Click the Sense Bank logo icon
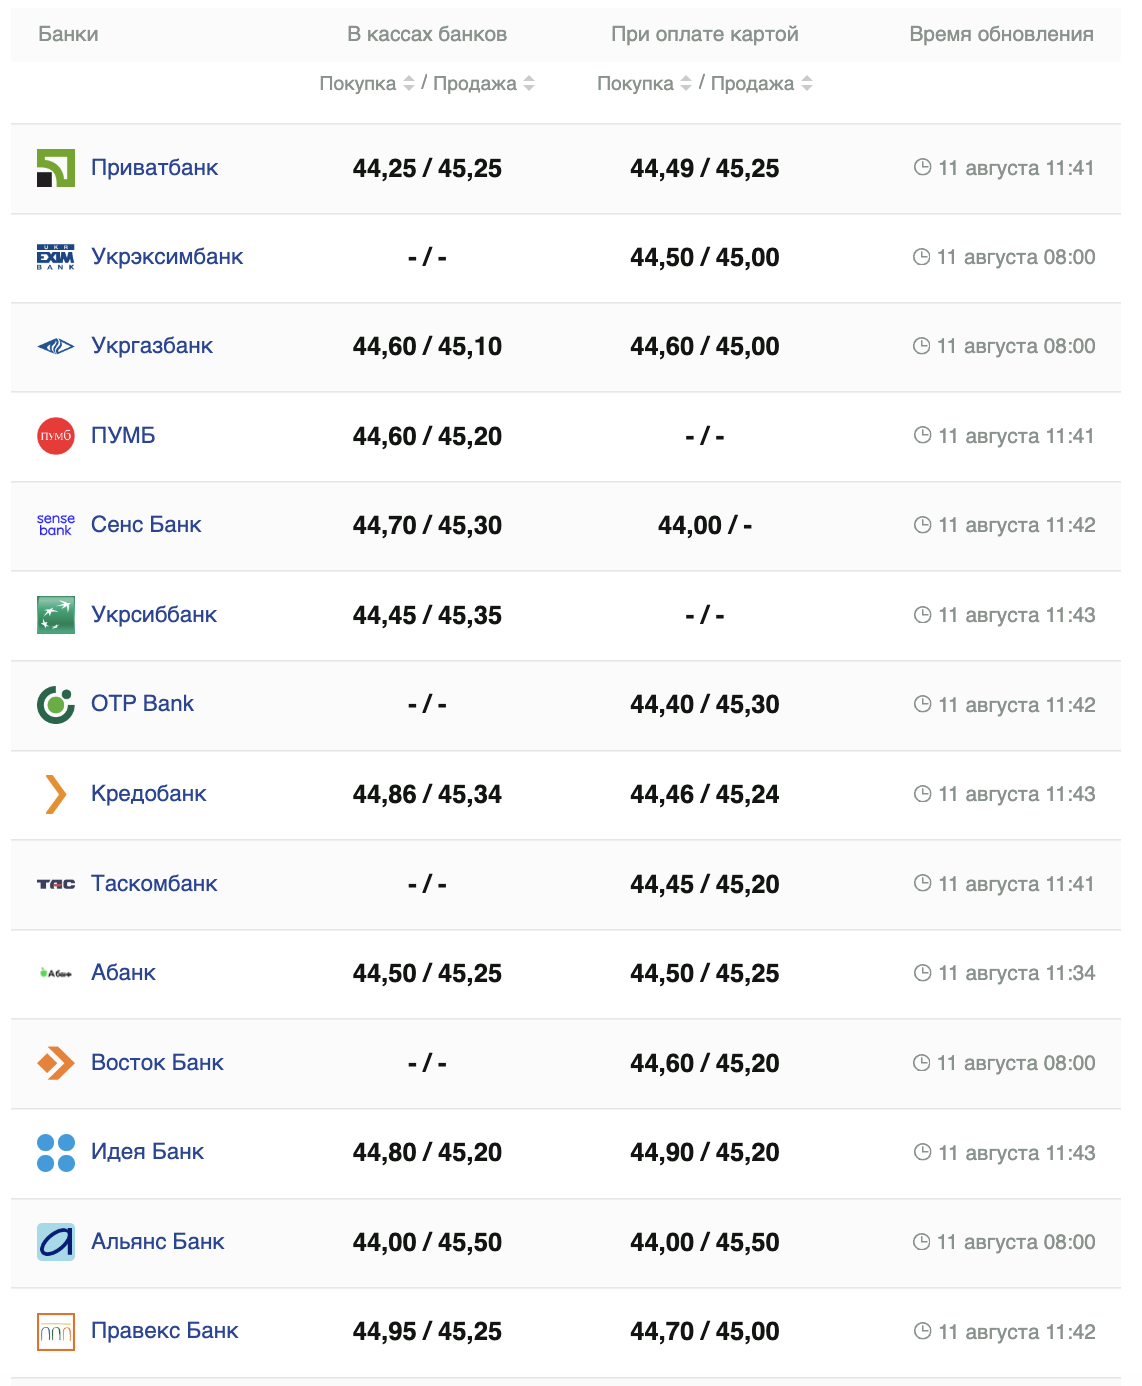Image resolution: width=1142 pixels, height=1386 pixels. pos(56,525)
